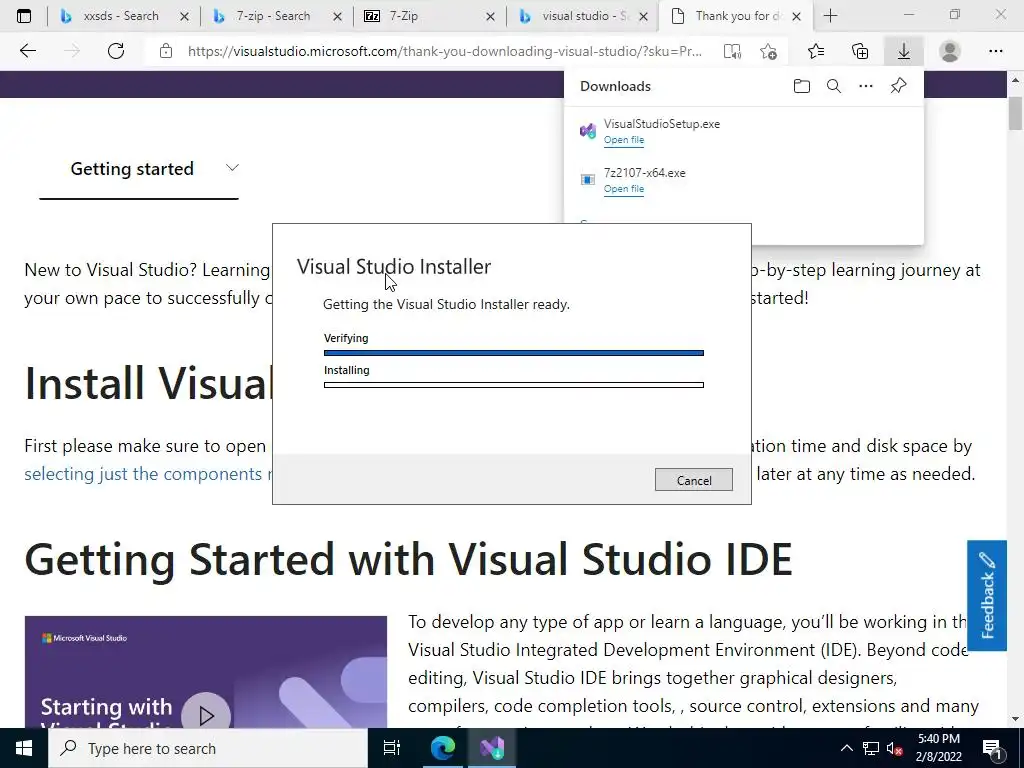Show hidden system tray icons

click(846, 748)
